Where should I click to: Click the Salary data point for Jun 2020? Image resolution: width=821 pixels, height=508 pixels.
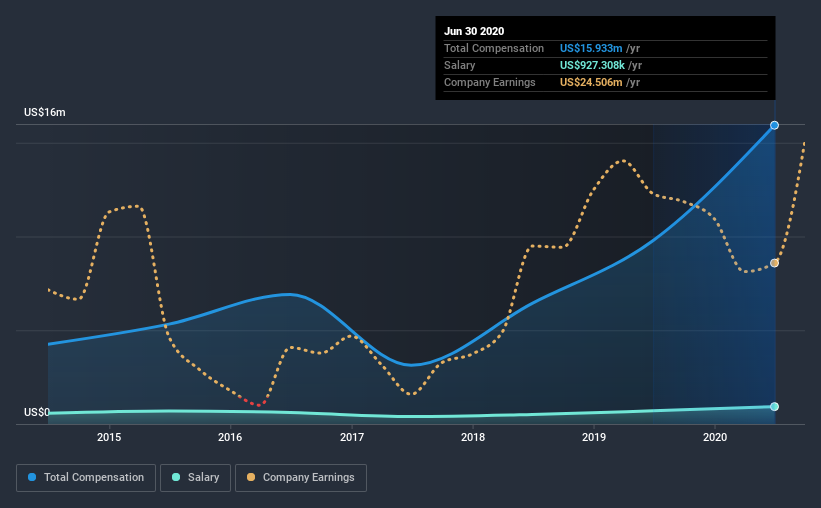coord(774,406)
